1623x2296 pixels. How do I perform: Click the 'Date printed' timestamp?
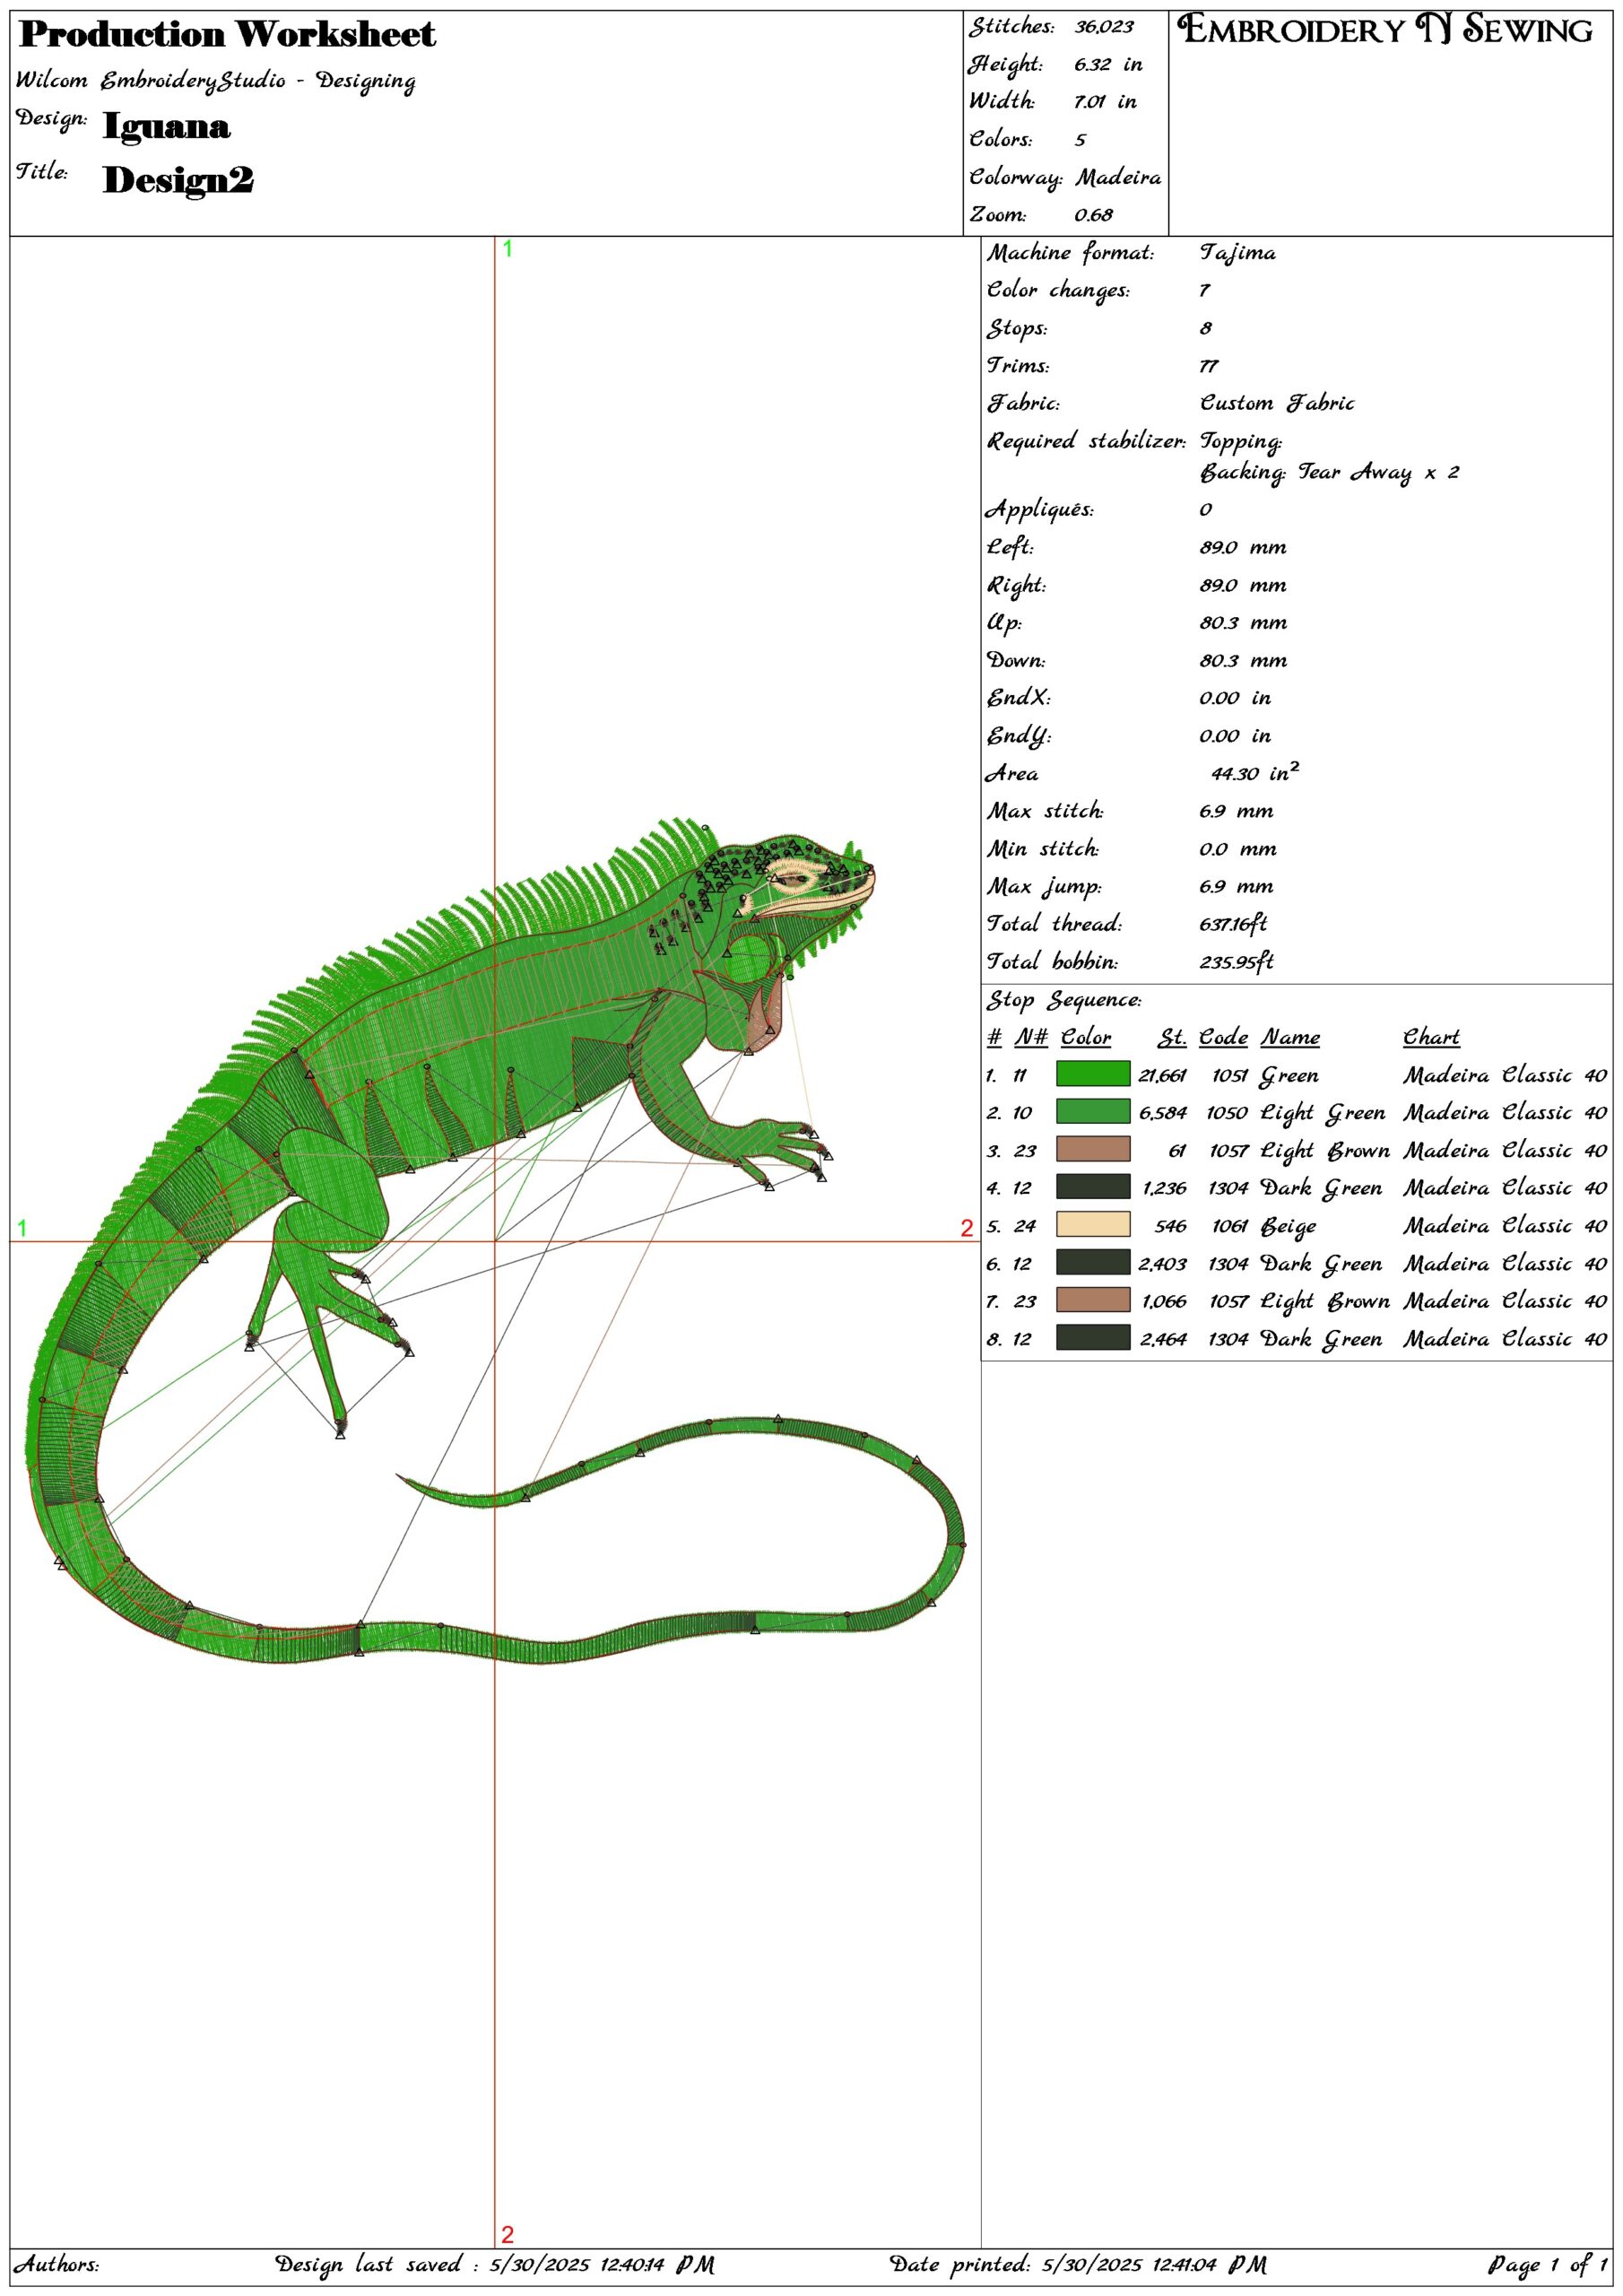coord(1078,2264)
